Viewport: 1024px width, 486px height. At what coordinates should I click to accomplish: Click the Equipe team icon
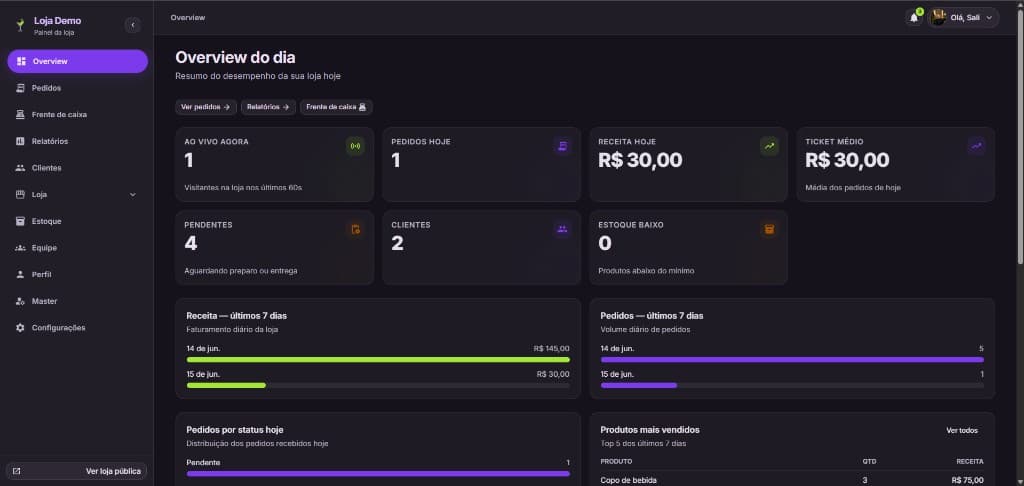(x=20, y=248)
